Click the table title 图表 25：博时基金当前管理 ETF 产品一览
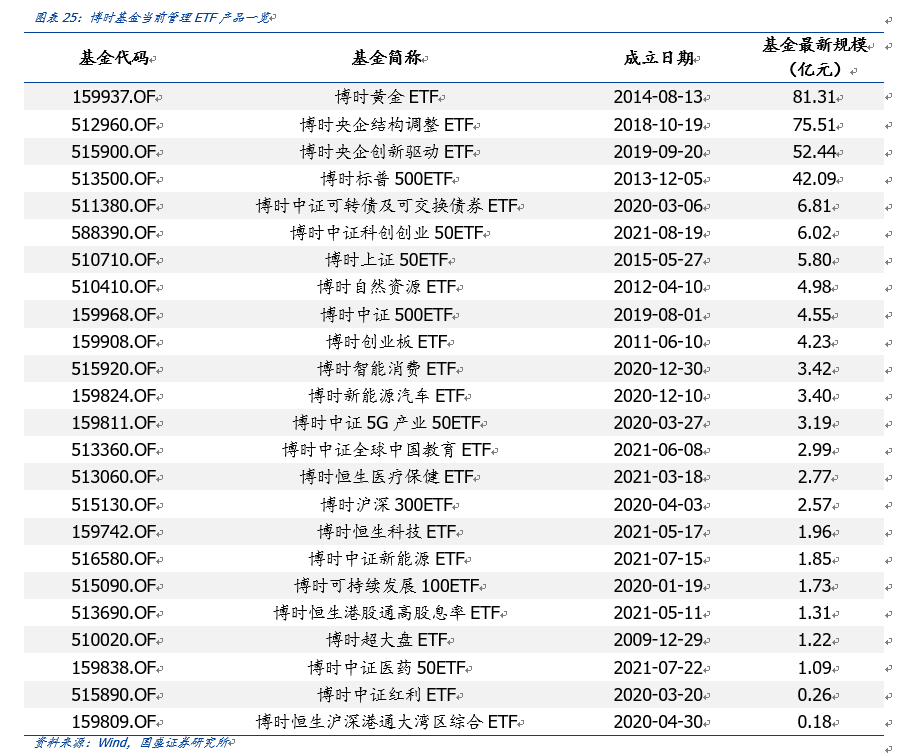Viewport: 906px width, 756px height. (153, 17)
